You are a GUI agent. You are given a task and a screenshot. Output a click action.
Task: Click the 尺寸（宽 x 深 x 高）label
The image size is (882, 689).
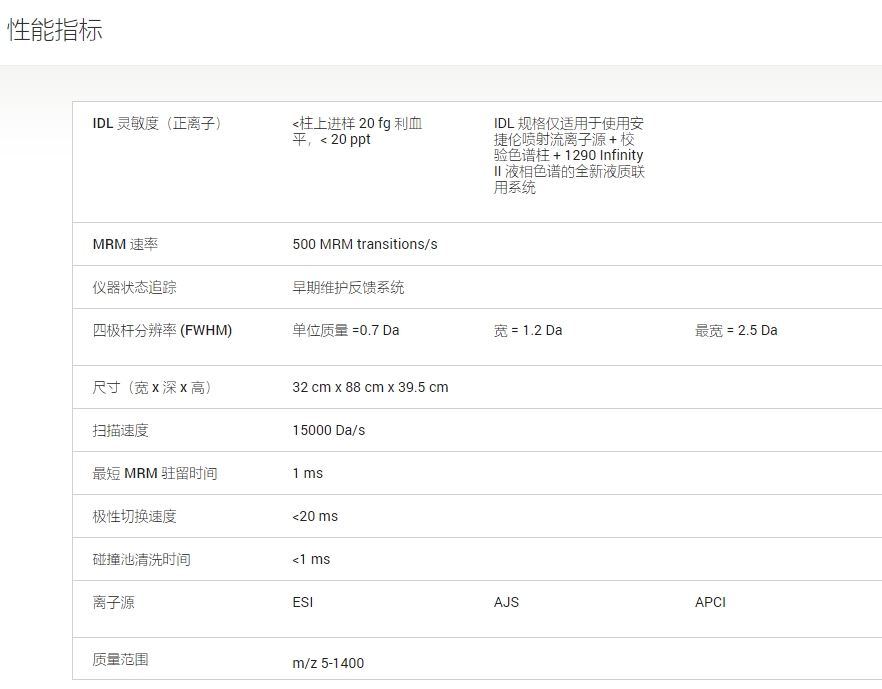(x=154, y=388)
